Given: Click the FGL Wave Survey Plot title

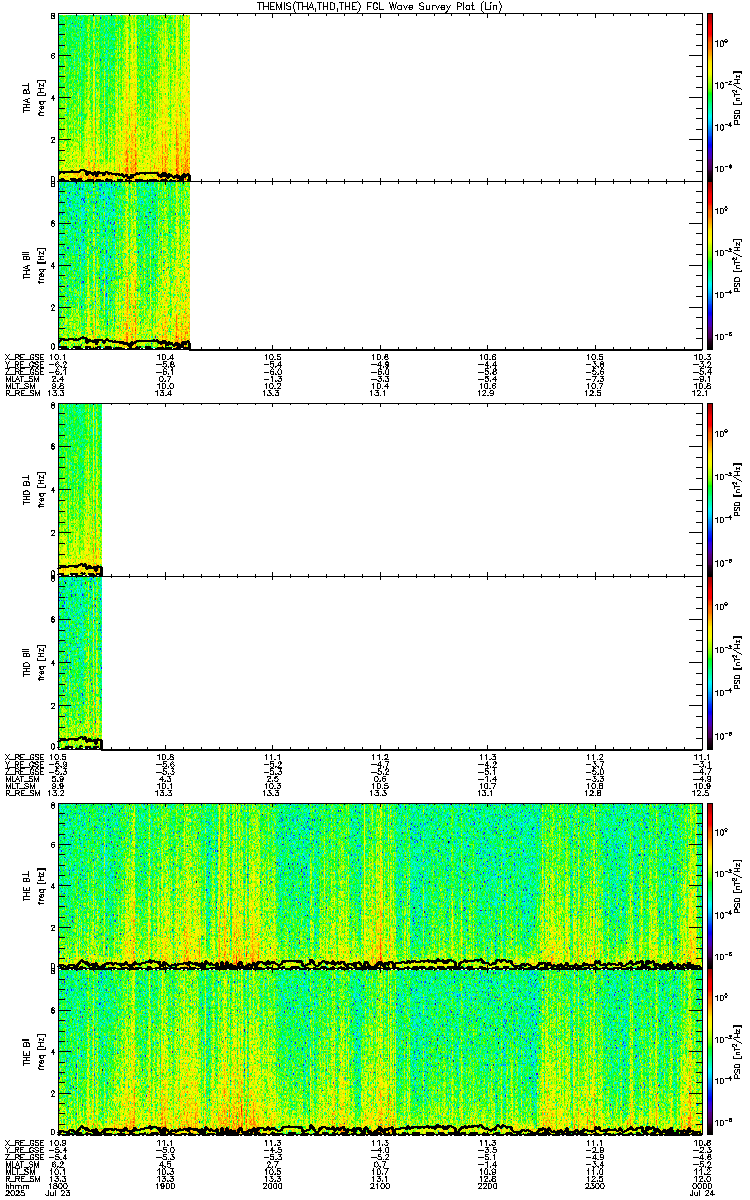Looking at the screenshot, I should point(379,6).
